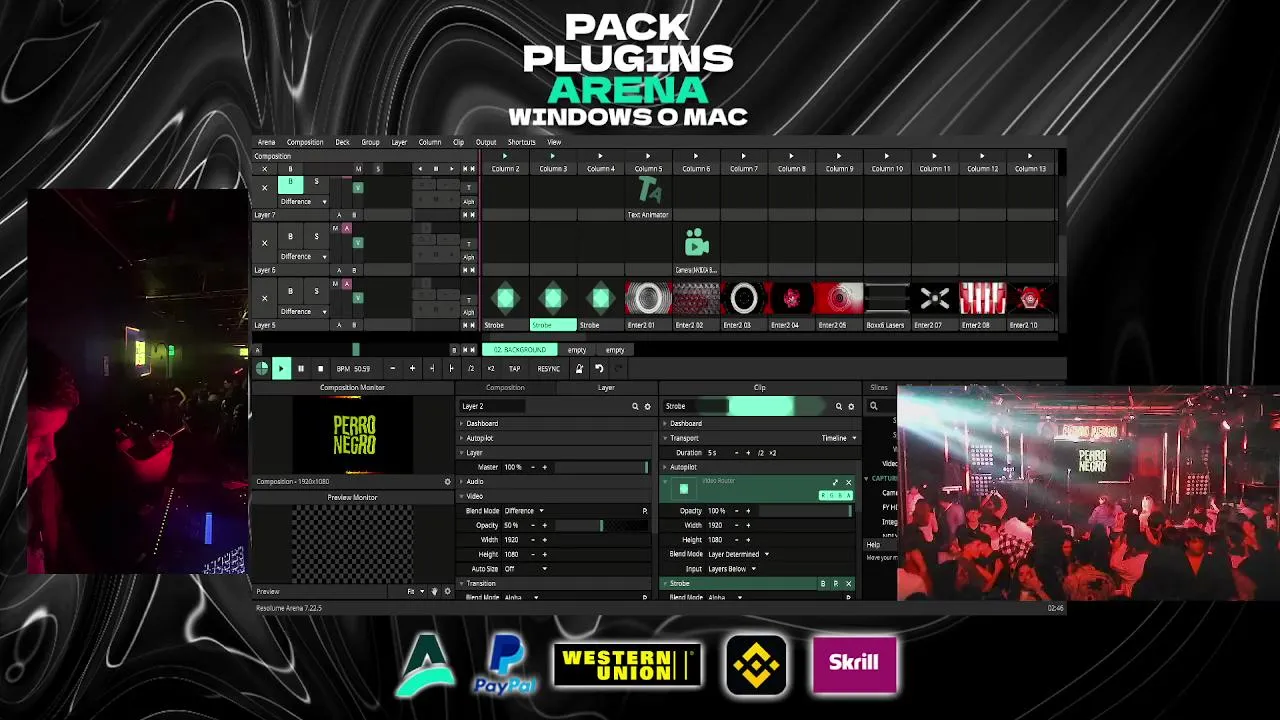Start composition playback in transport bar
Viewport: 1280px width, 720px height.
point(281,368)
